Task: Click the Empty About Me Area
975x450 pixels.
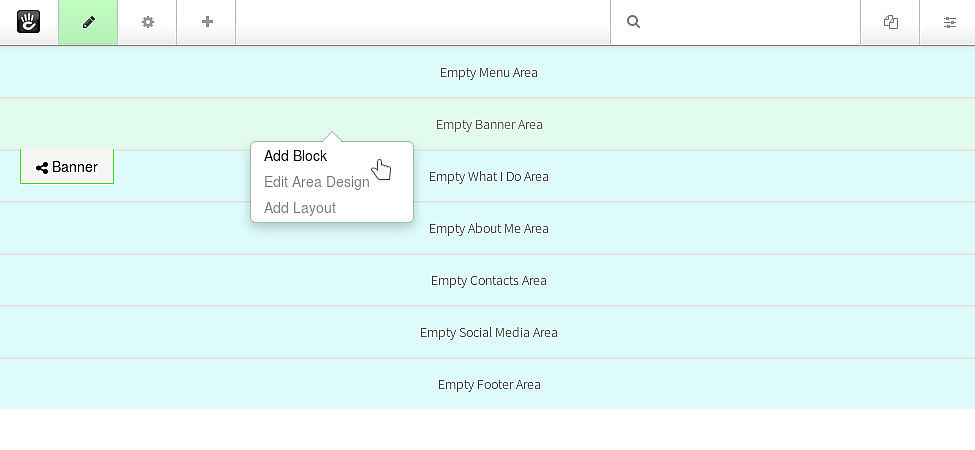Action: click(x=488, y=229)
